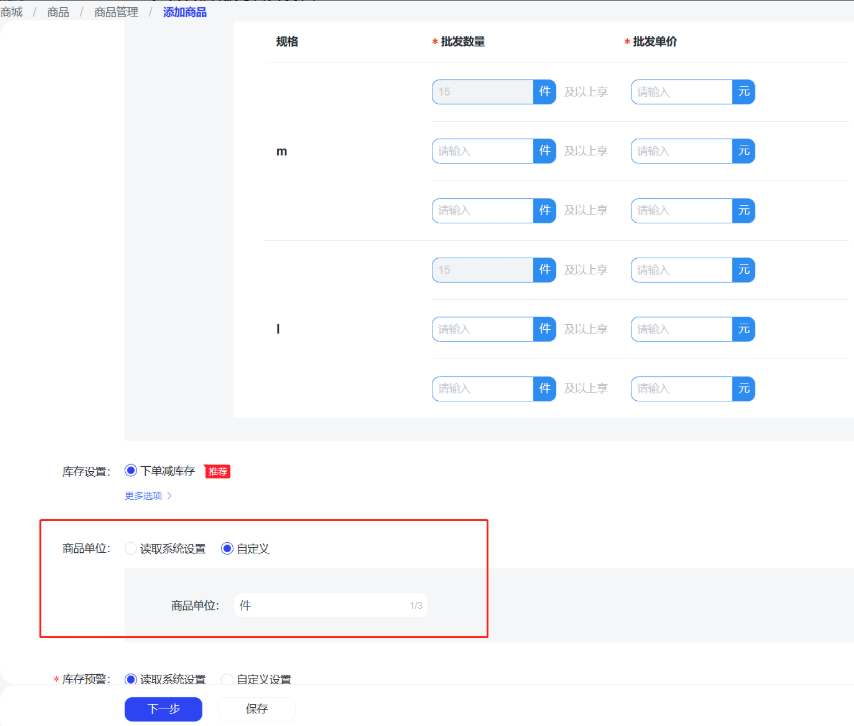Click second-tier 批发数量 input for spec m
The width and height of the screenshot is (854, 726).
coord(483,151)
